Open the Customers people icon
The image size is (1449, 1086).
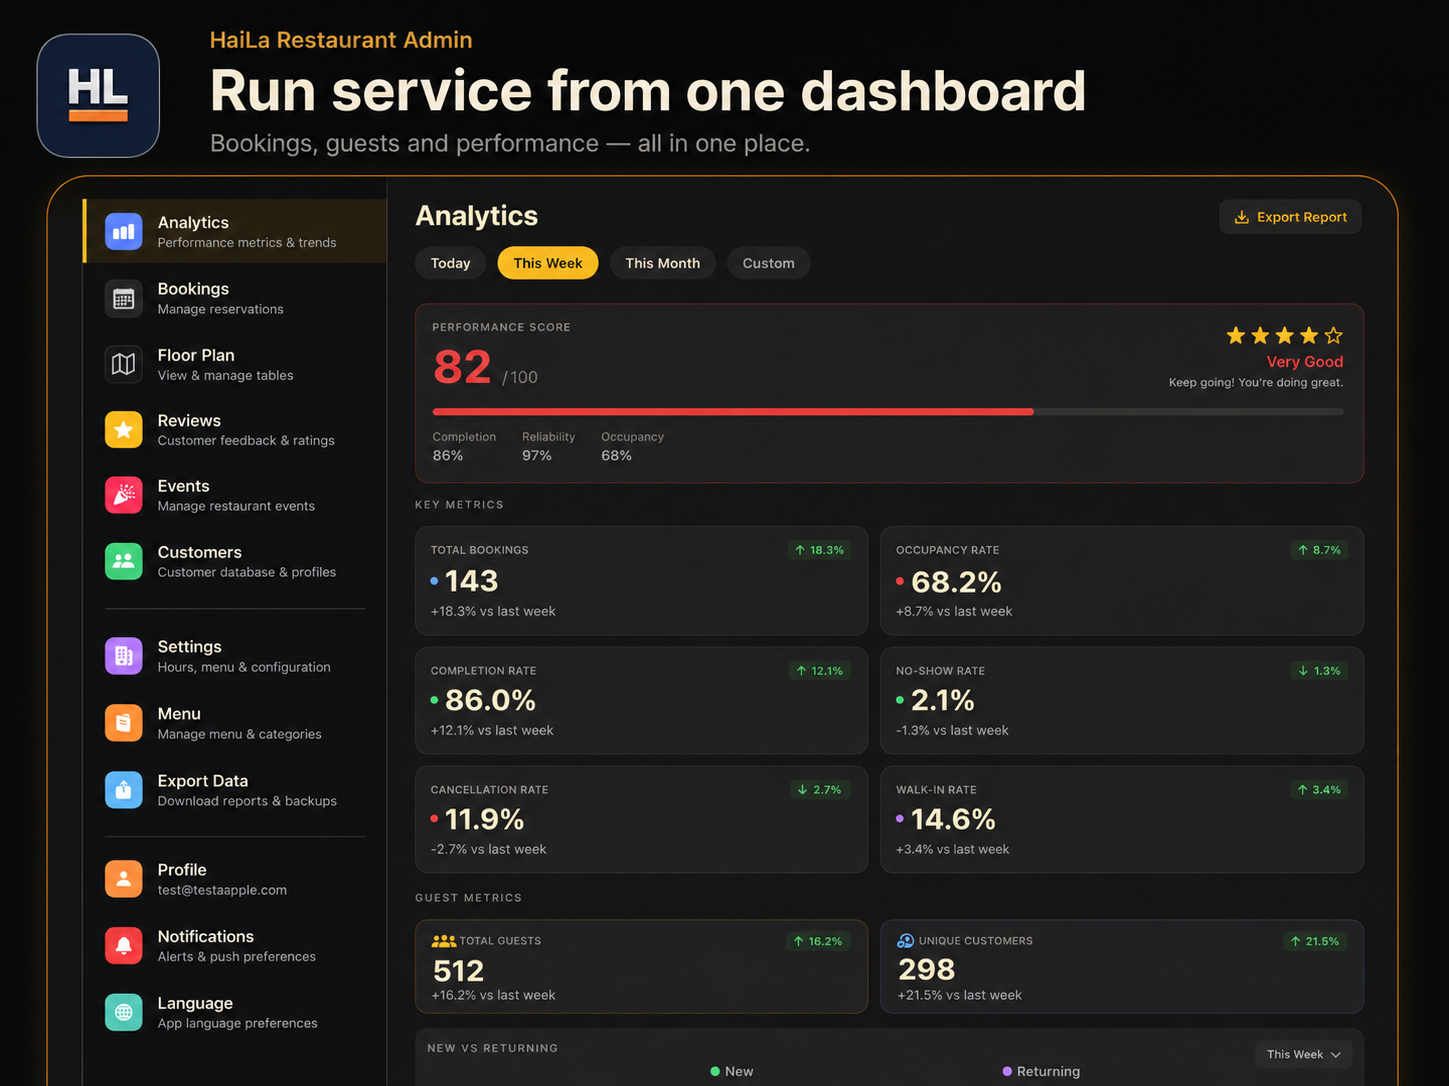pos(123,561)
